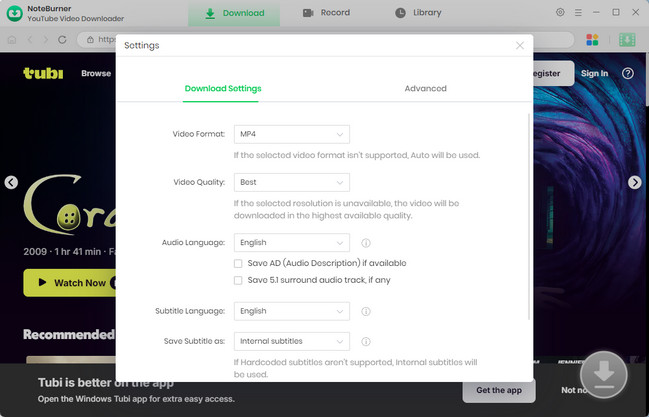Click the Get the app button
Screen dimensions: 649x417
498,390
